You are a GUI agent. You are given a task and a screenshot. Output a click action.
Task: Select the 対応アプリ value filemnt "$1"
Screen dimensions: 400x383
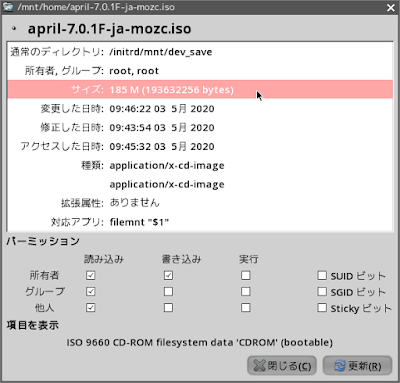(x=139, y=222)
